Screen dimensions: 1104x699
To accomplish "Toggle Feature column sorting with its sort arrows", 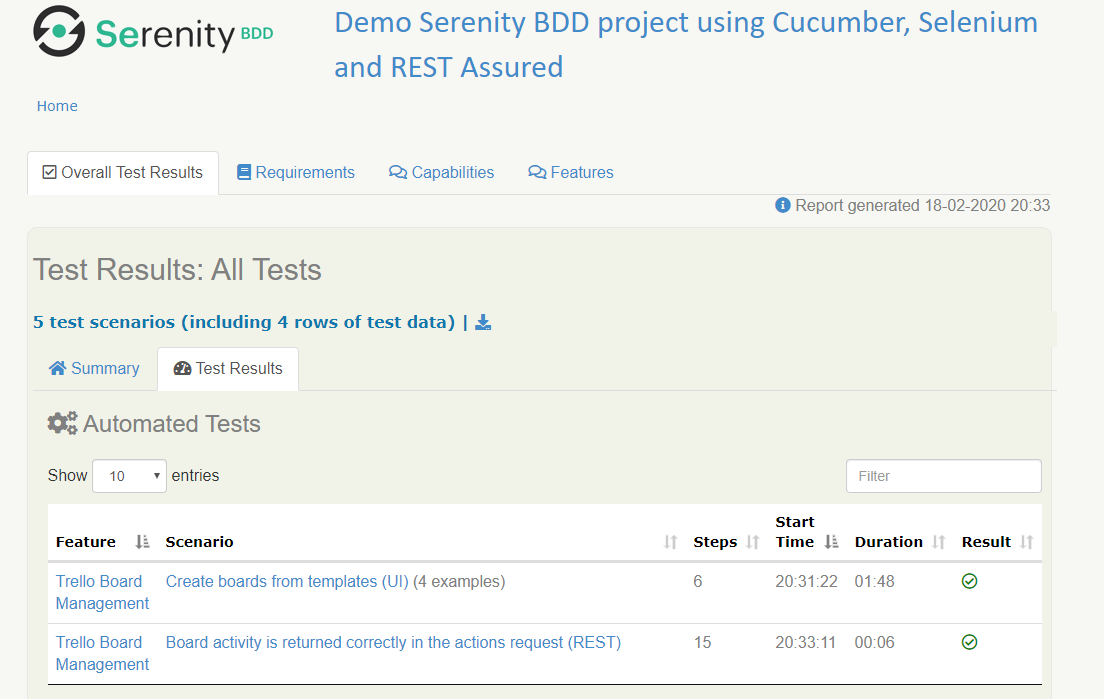I will coord(140,541).
